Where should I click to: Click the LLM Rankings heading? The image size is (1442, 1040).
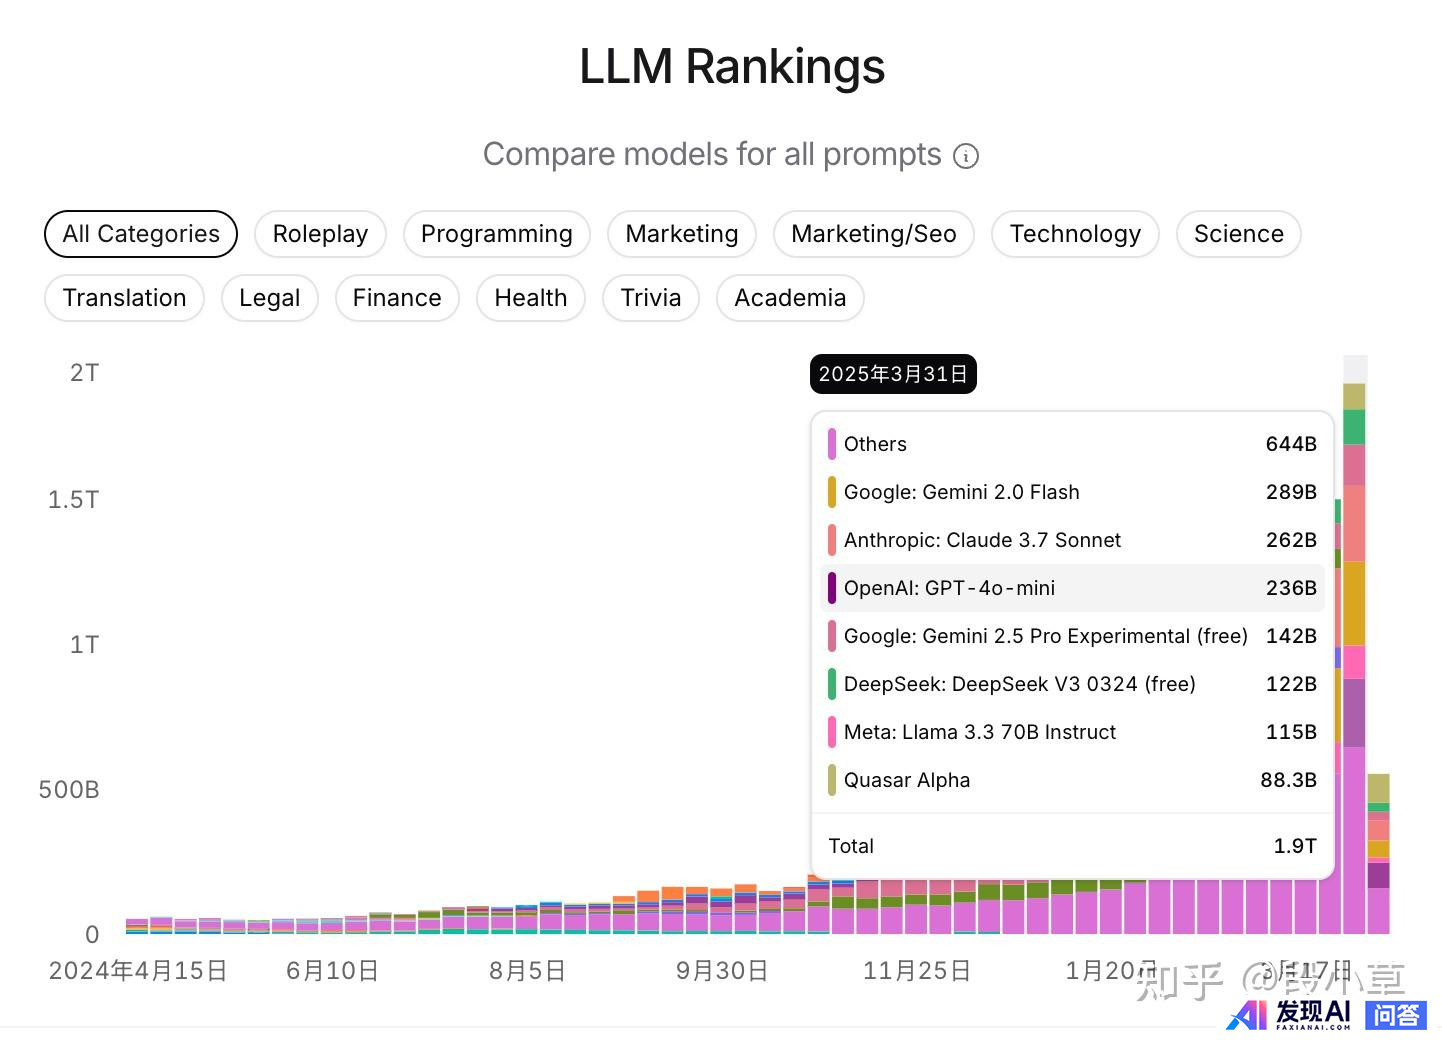coord(732,67)
